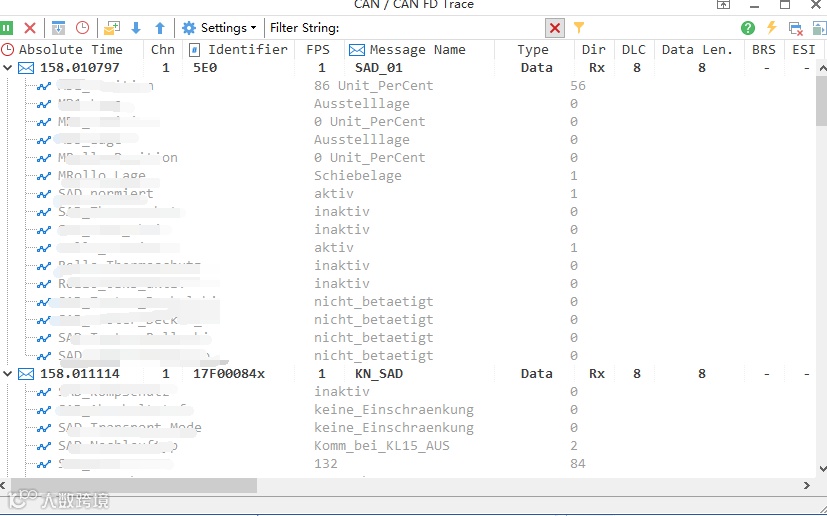The height and width of the screenshot is (516, 827).
Task: Click the envelope icon of KN_SAD row
Action: [26, 374]
